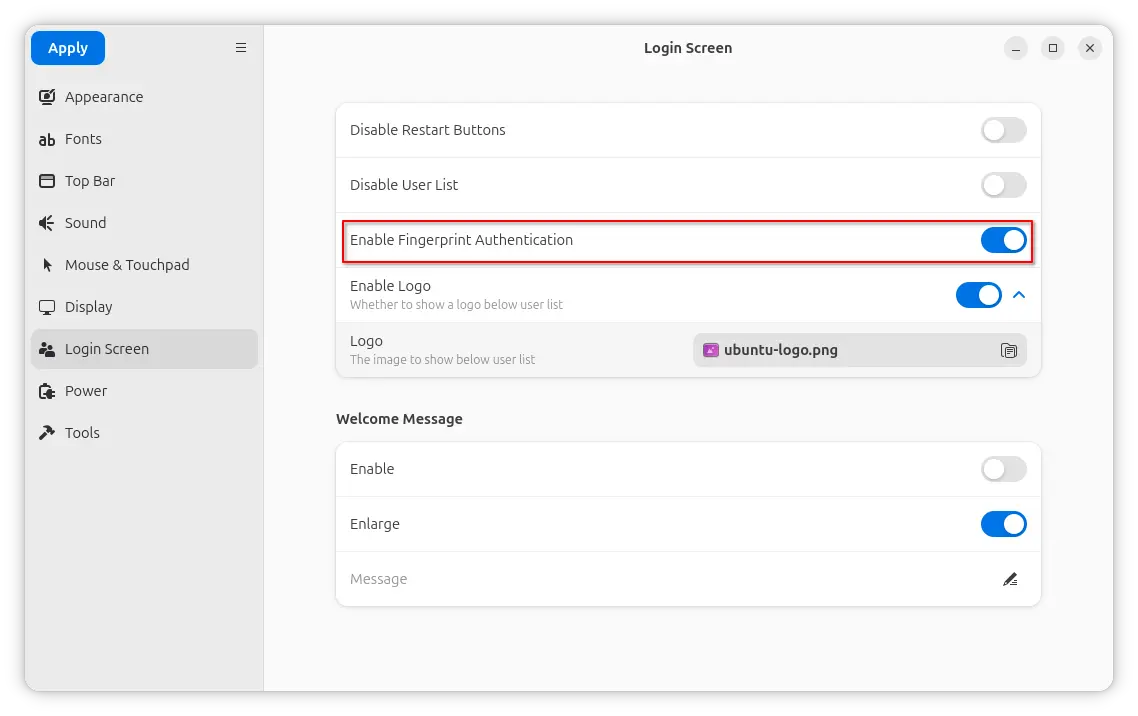Image resolution: width=1138 pixels, height=716 pixels.
Task: Toggle the welcome message Enlarge switch
Action: [x=1003, y=524]
